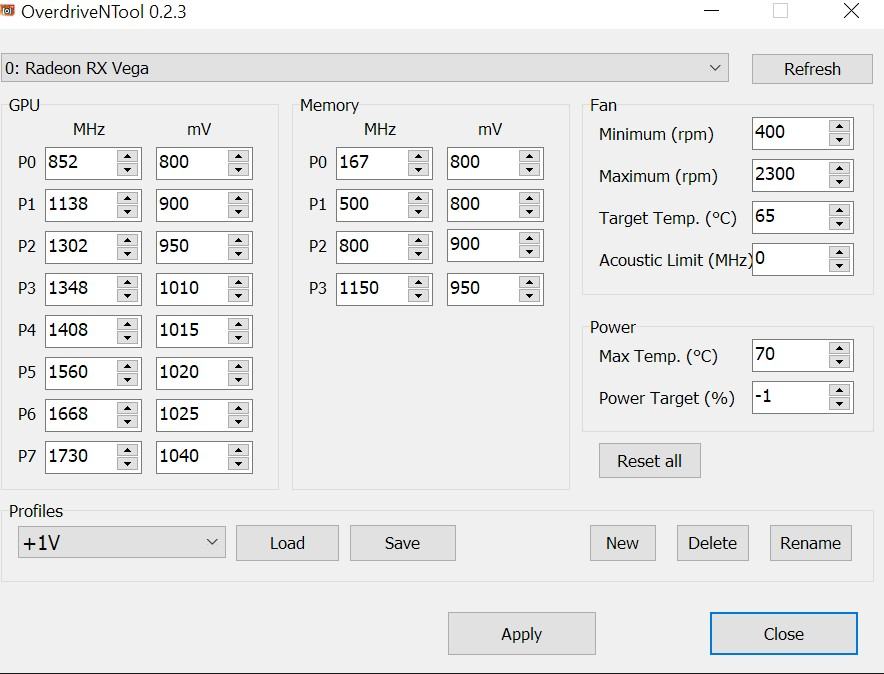Screen dimensions: 884x674
Task: Decrease GPU P3 MHz with down arrow
Action: [x=128, y=296]
